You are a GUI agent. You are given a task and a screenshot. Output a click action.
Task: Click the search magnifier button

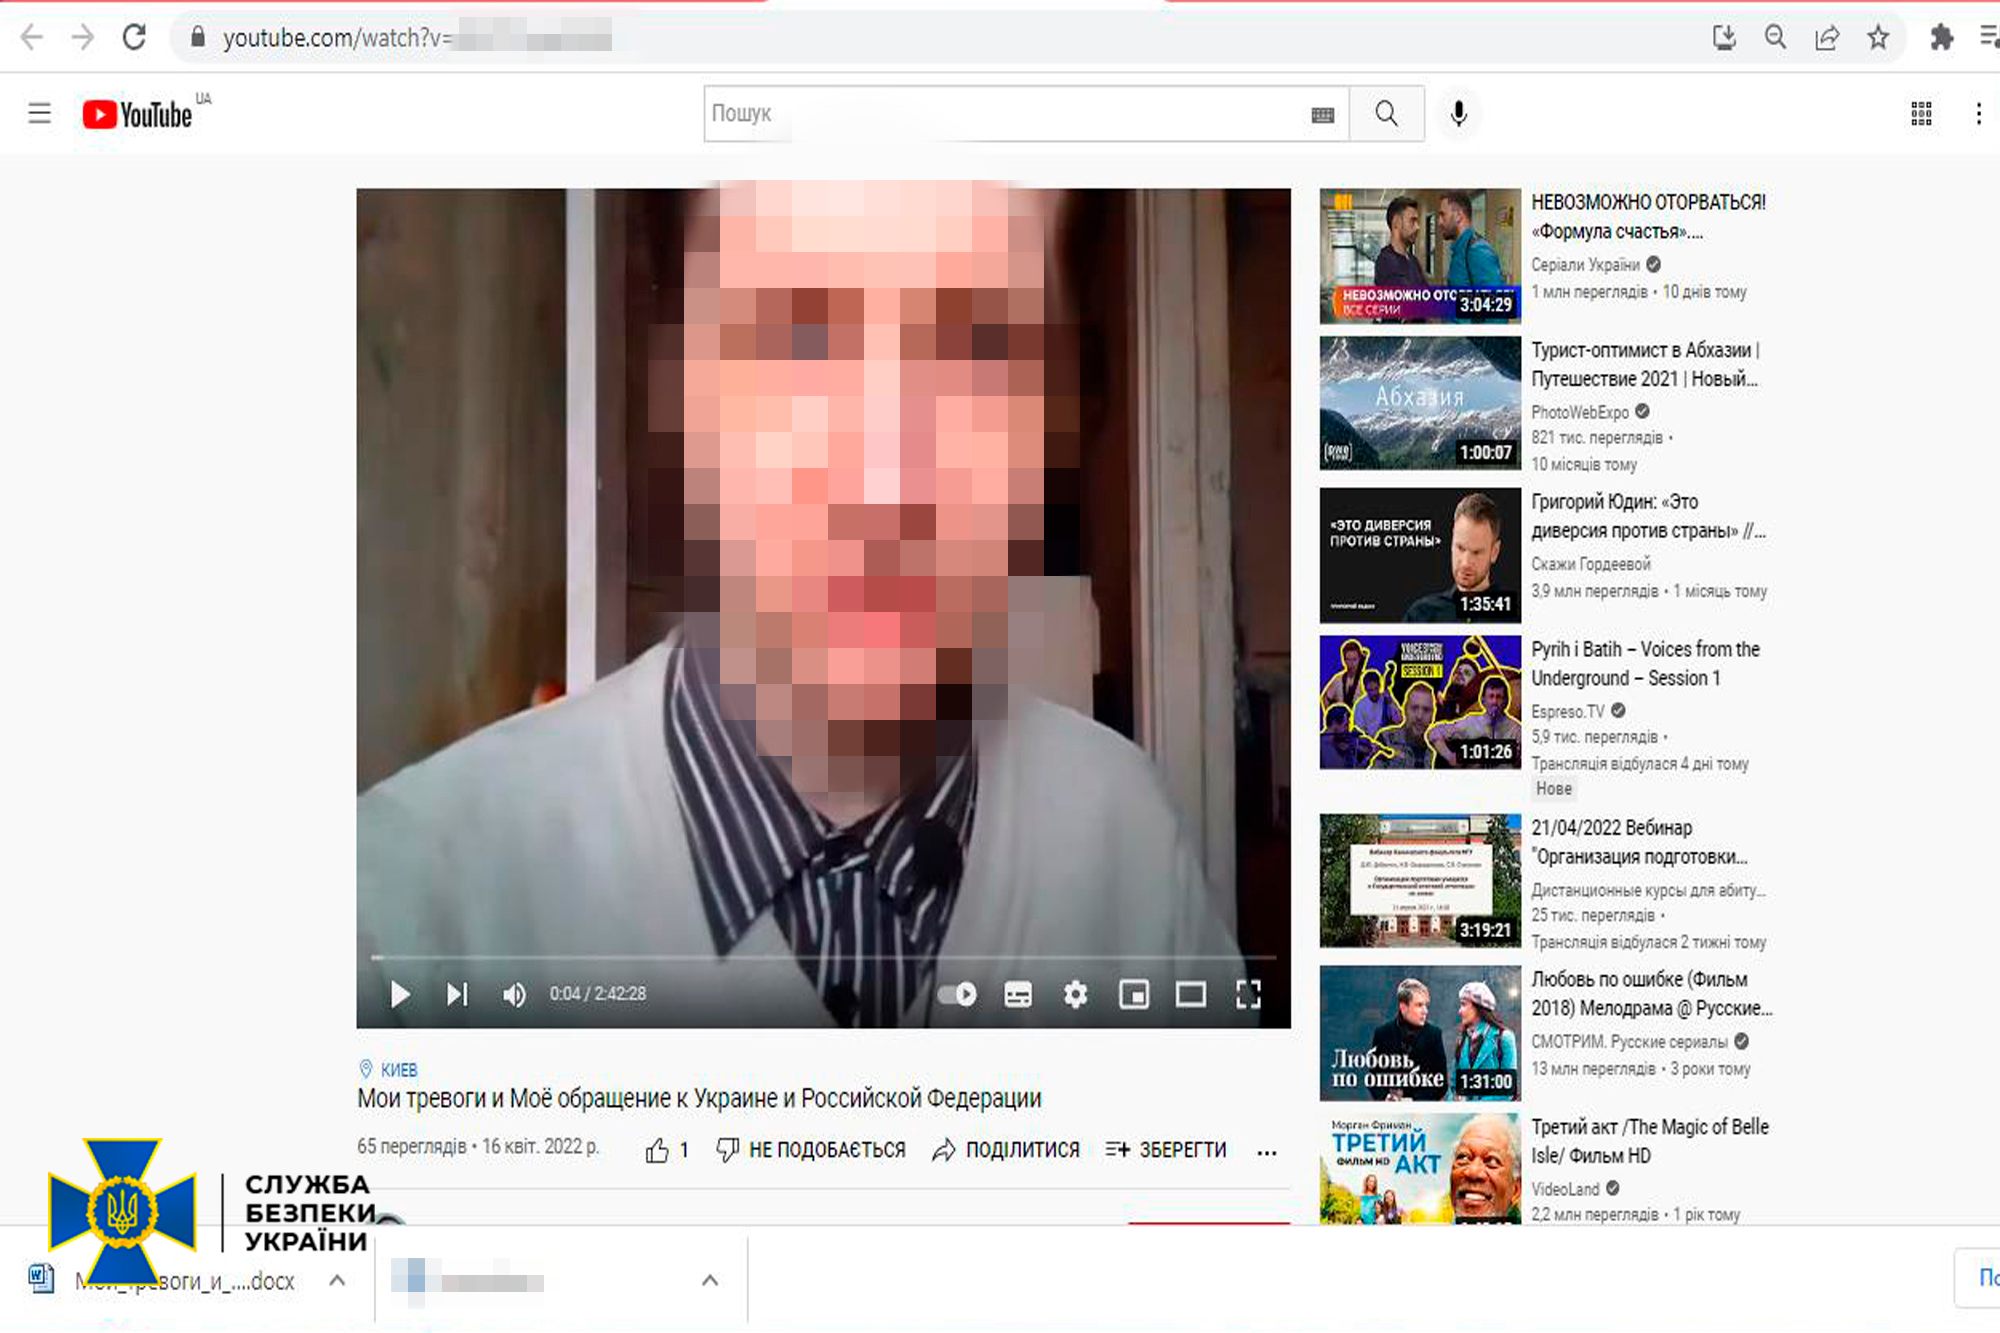pos(1386,114)
